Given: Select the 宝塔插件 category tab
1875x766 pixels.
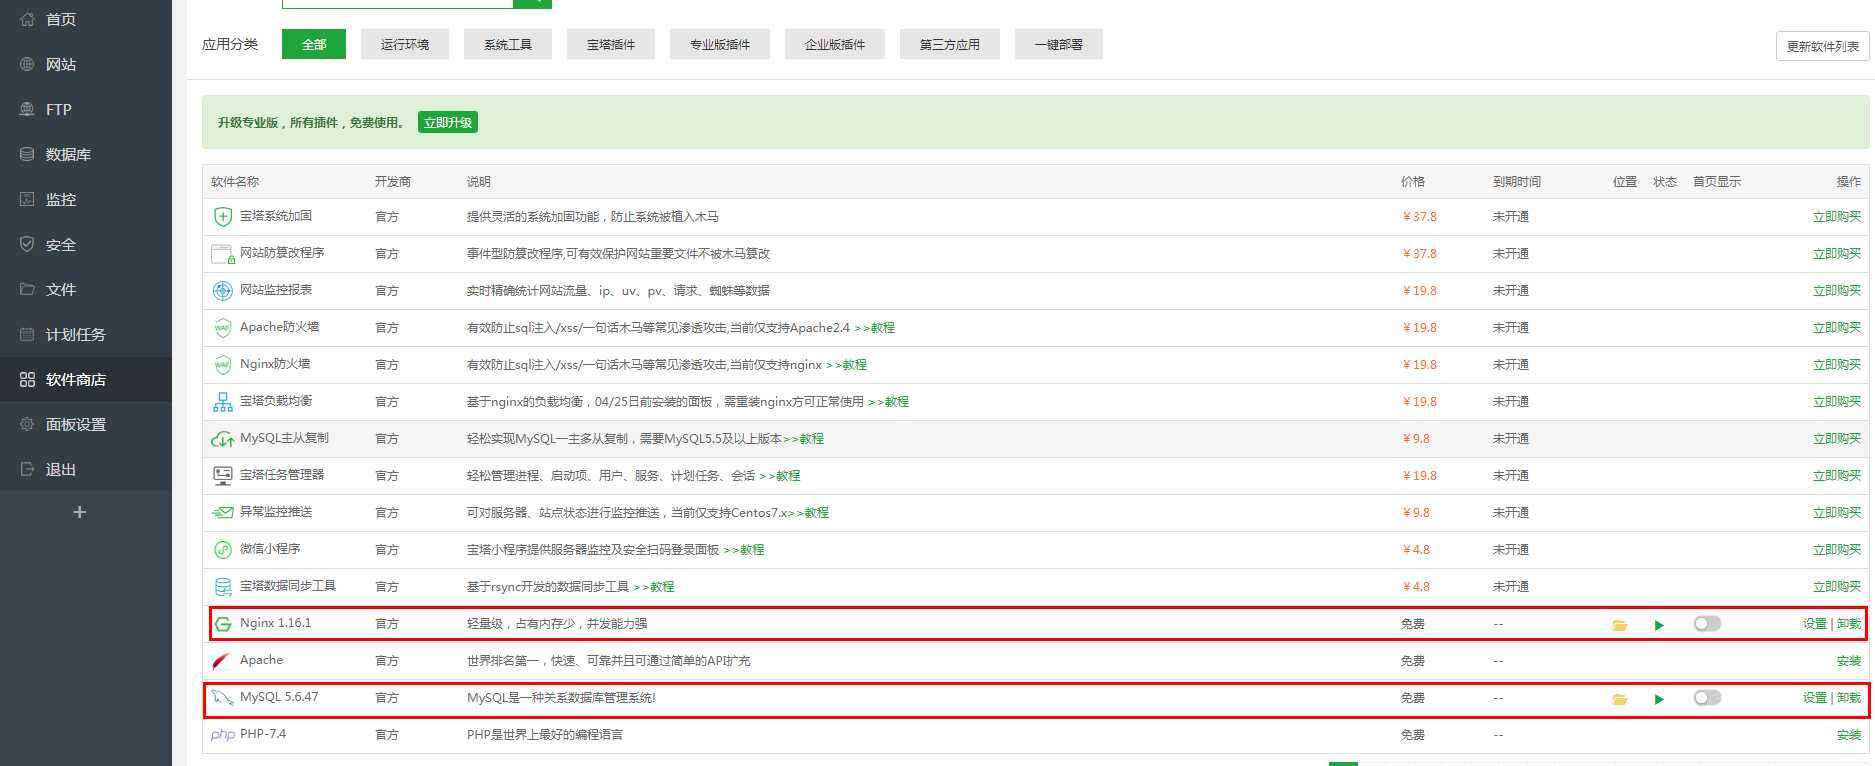Looking at the screenshot, I should [611, 44].
